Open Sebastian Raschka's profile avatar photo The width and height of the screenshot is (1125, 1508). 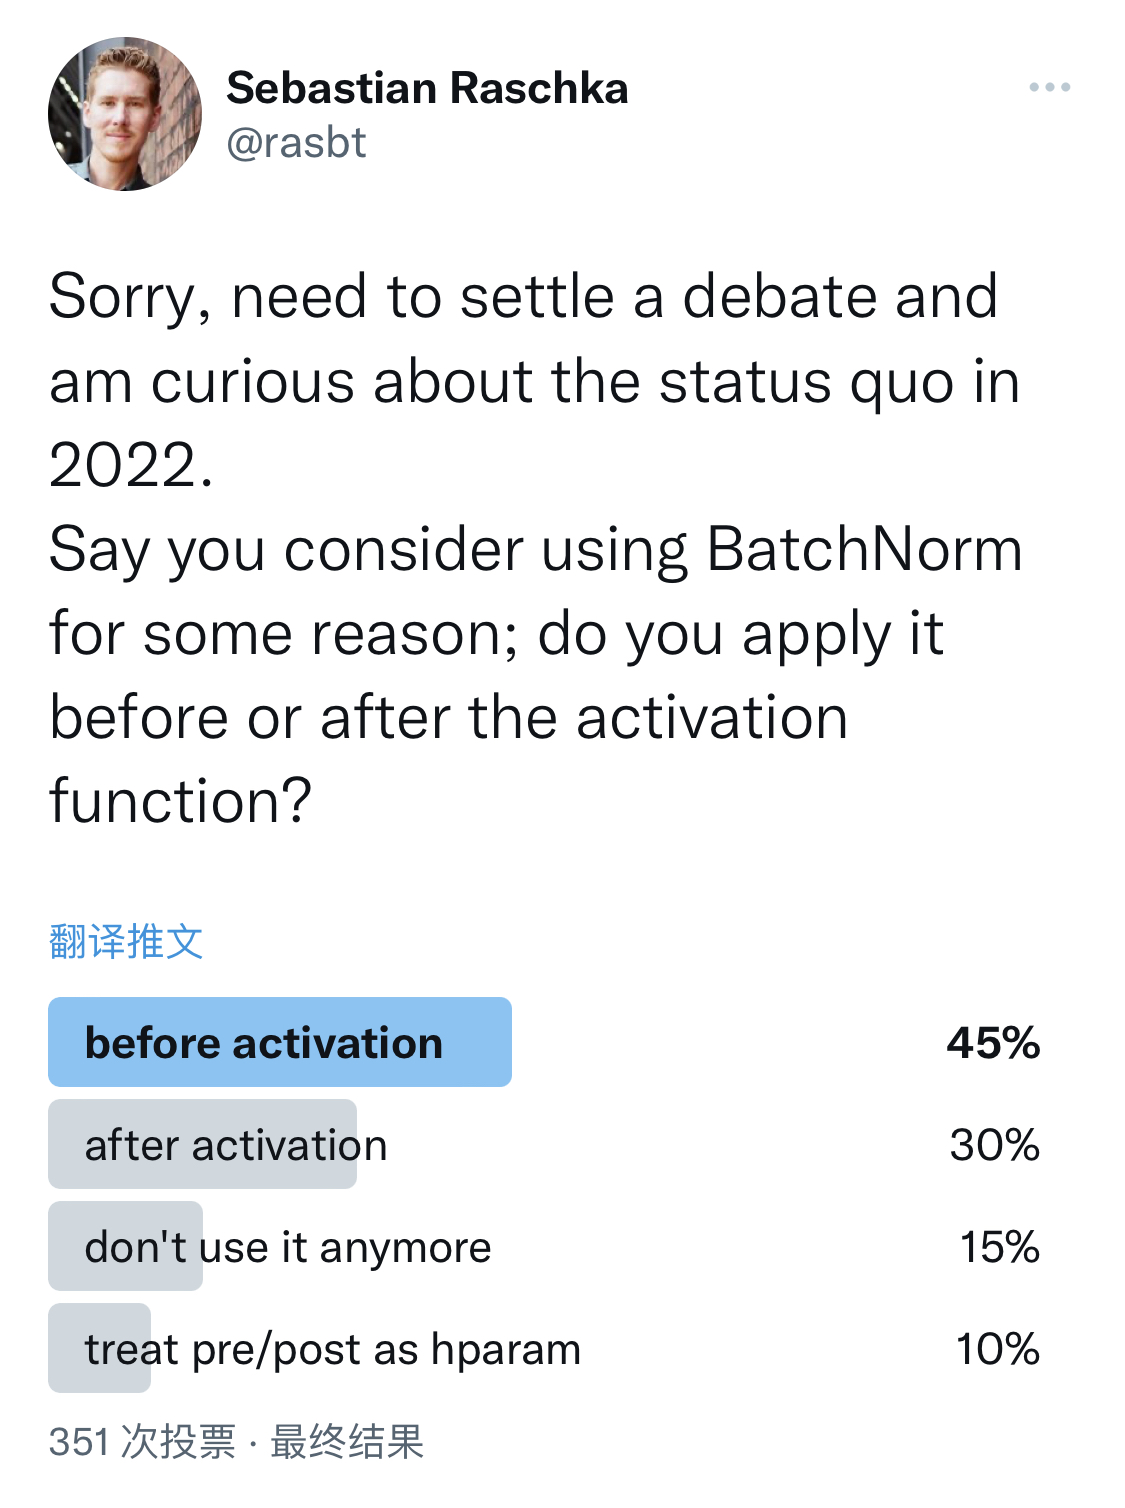pos(125,114)
